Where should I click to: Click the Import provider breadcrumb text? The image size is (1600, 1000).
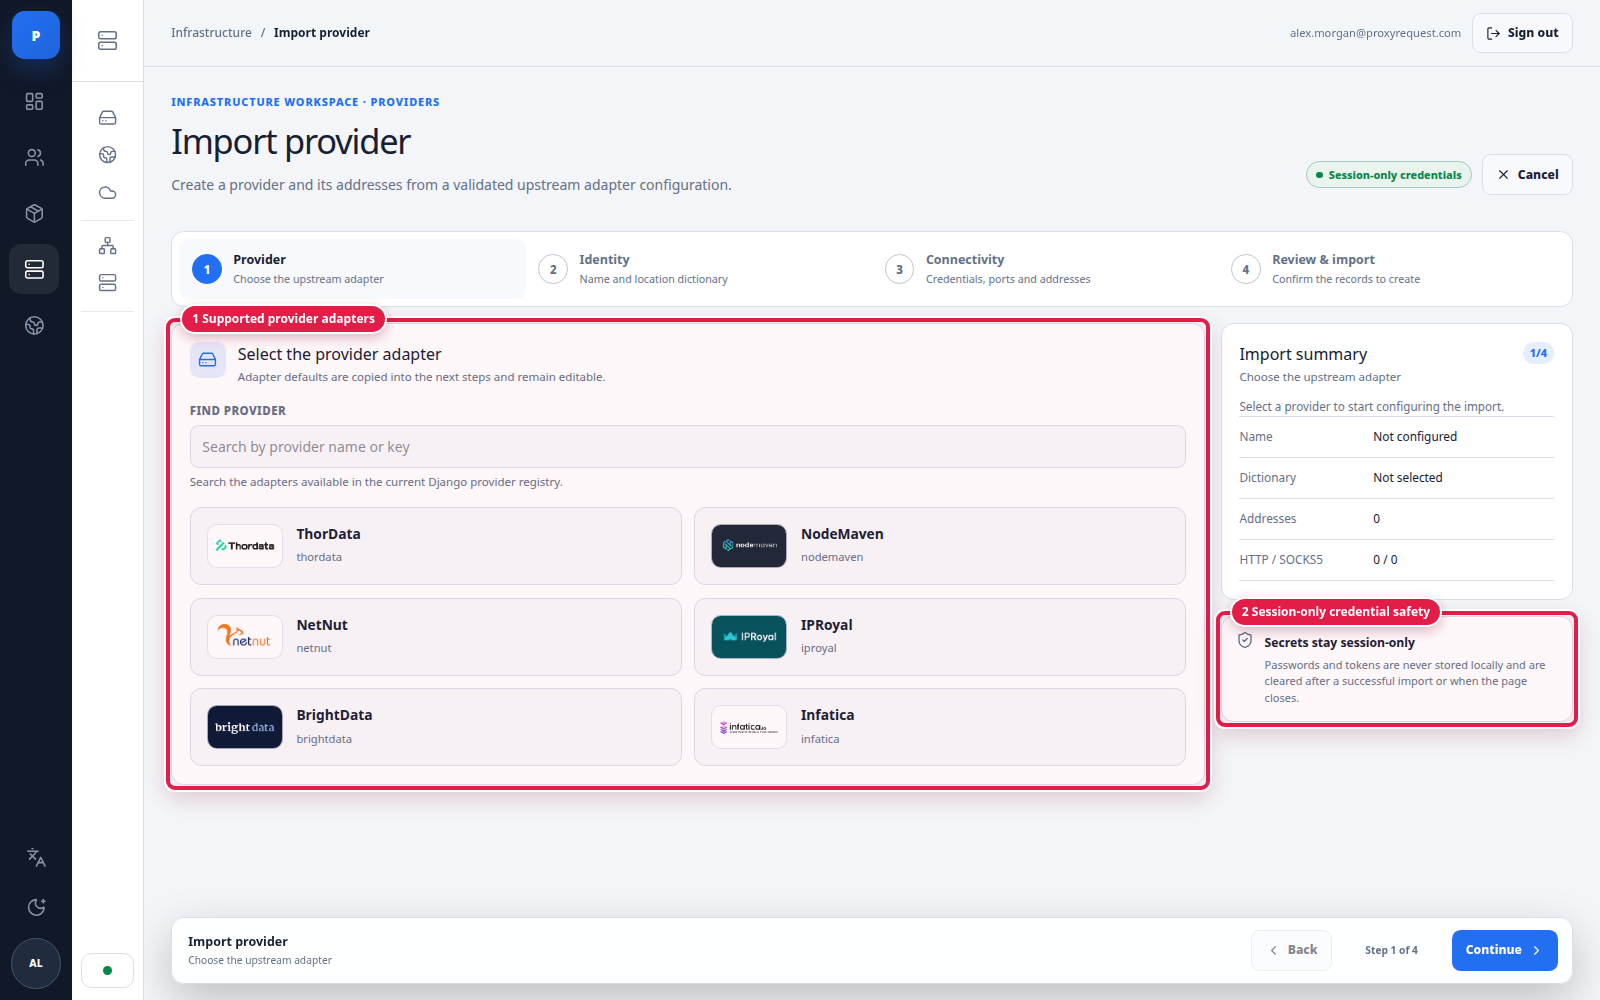click(x=322, y=33)
